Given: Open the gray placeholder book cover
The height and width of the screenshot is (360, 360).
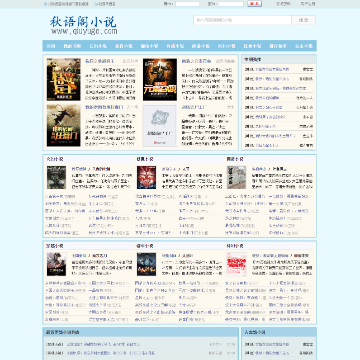Looking at the screenshot, I should (160, 126).
